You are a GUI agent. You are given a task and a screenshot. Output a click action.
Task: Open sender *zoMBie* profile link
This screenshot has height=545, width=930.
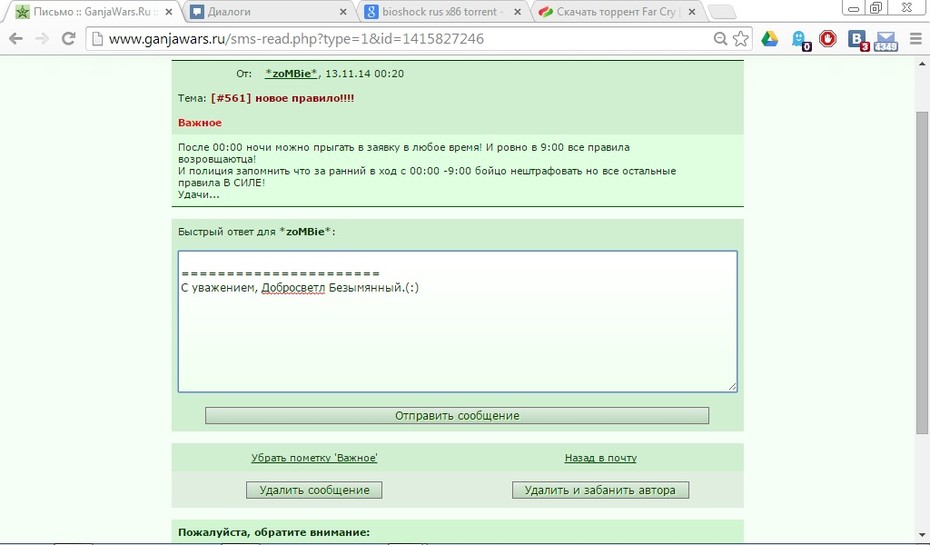[x=291, y=74]
